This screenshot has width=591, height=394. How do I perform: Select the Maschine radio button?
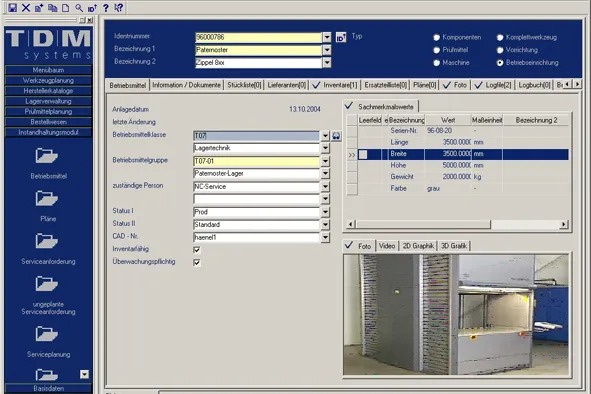[x=436, y=63]
